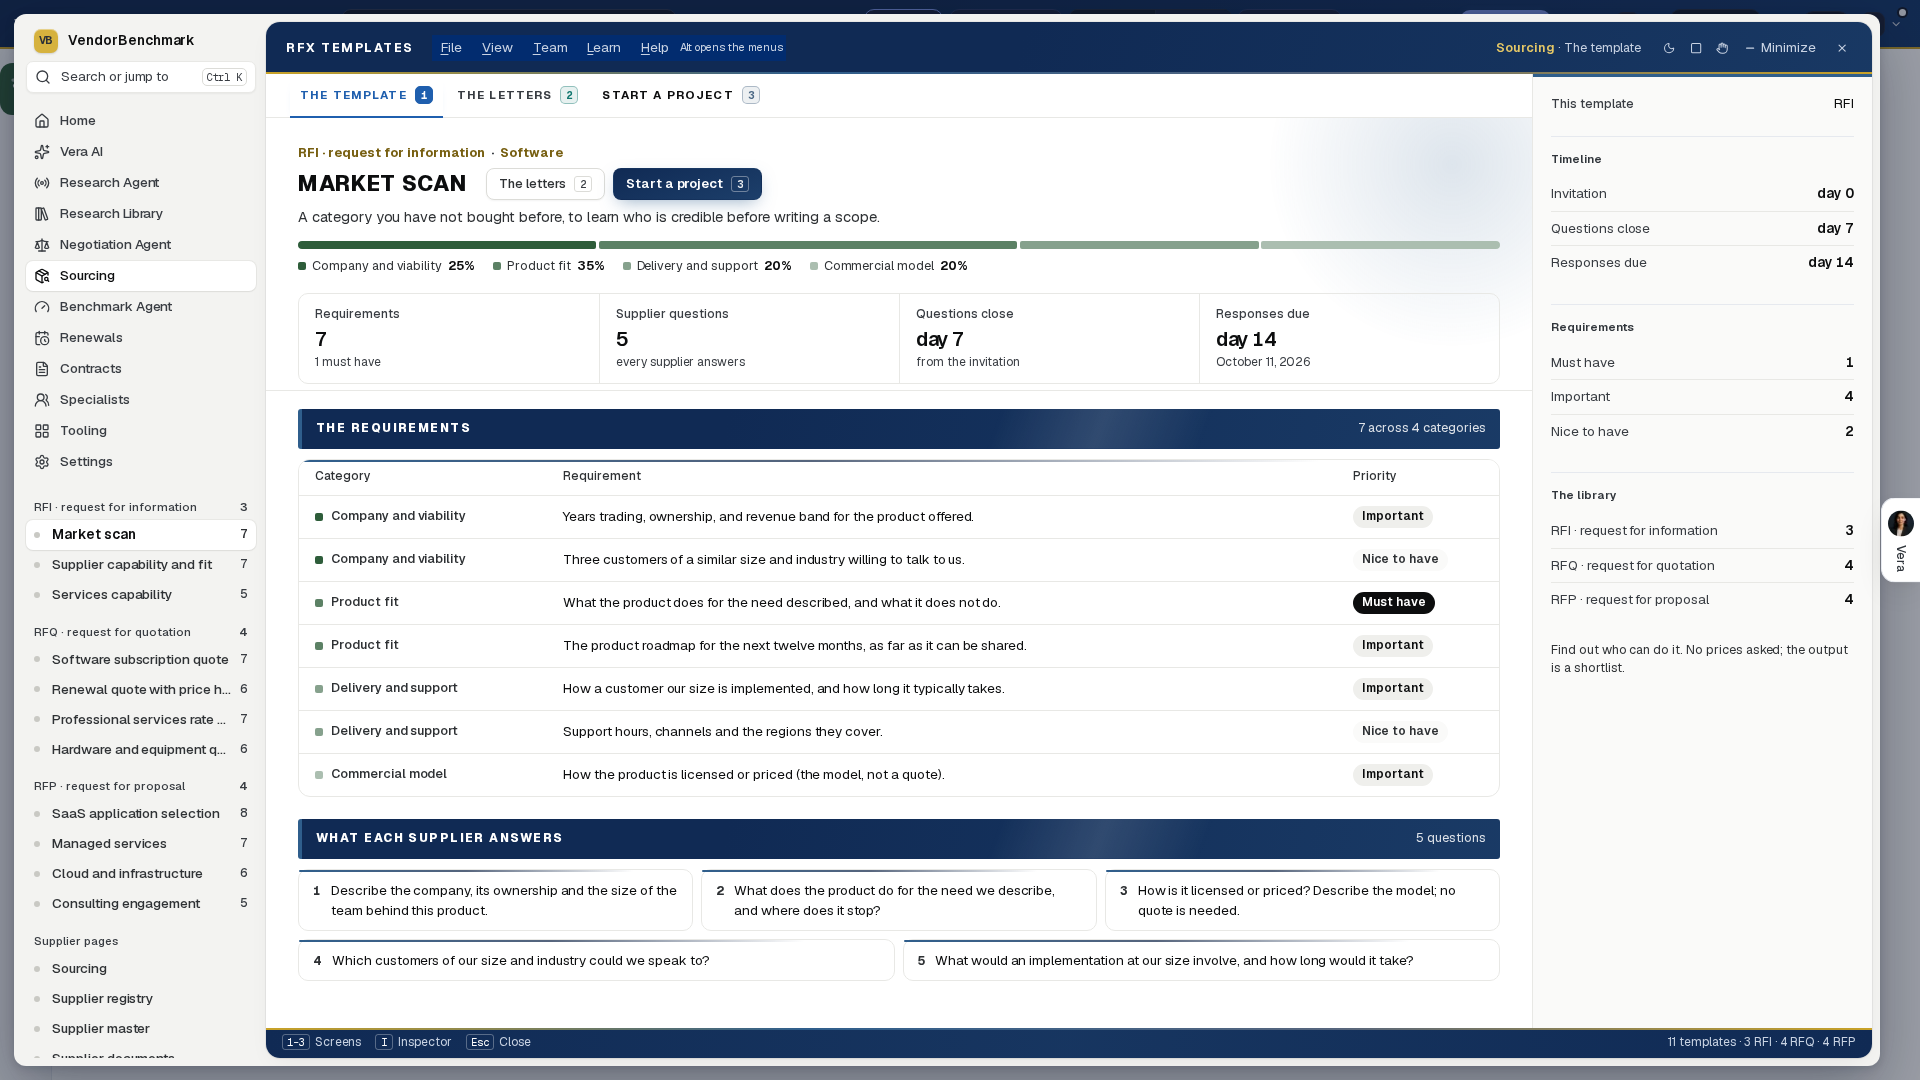Click the hand icon in the header
Screen dimensions: 1920x1080
1722,48
